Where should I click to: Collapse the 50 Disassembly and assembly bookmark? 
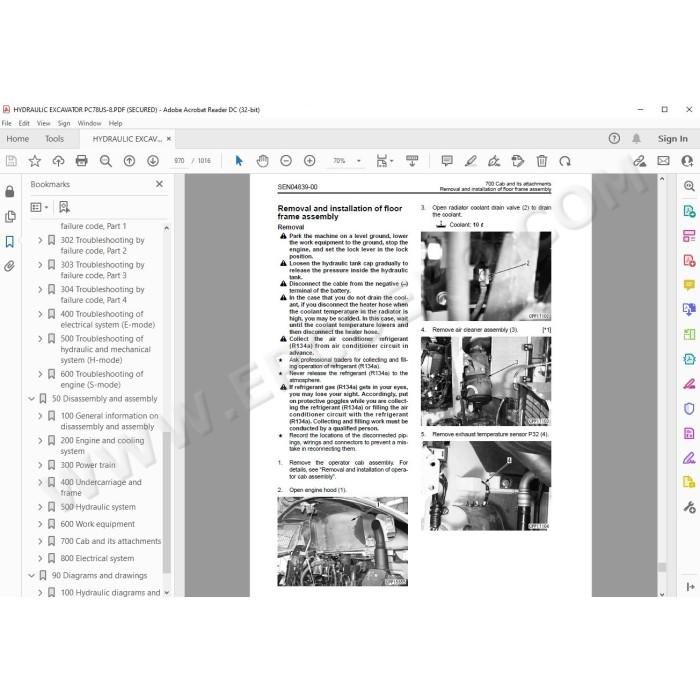[31, 399]
